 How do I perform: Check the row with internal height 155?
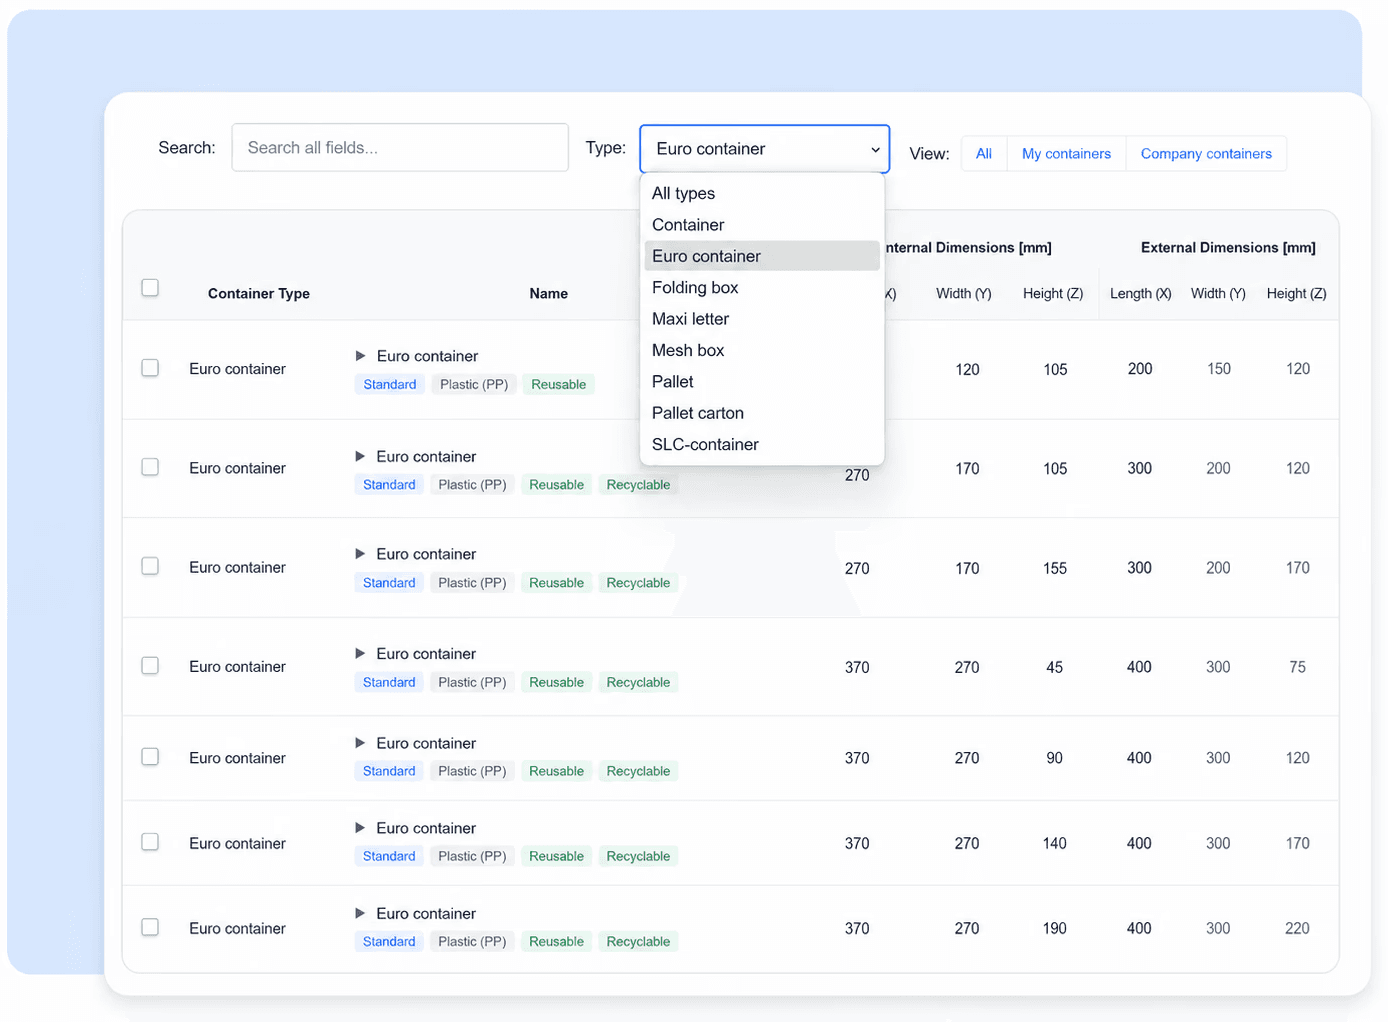150,566
